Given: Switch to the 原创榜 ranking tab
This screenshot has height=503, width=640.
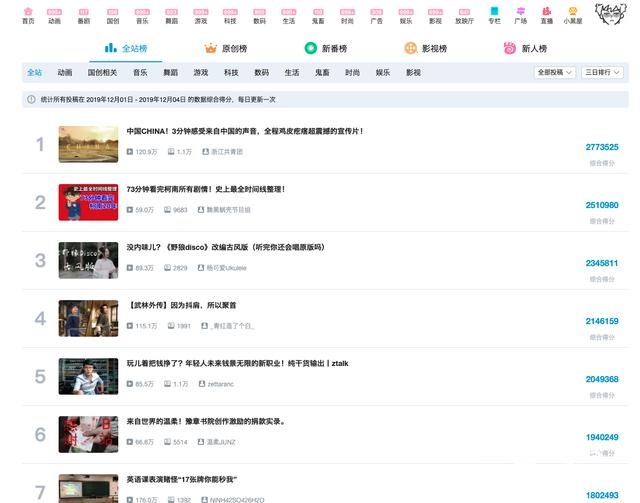Looking at the screenshot, I should (226, 48).
